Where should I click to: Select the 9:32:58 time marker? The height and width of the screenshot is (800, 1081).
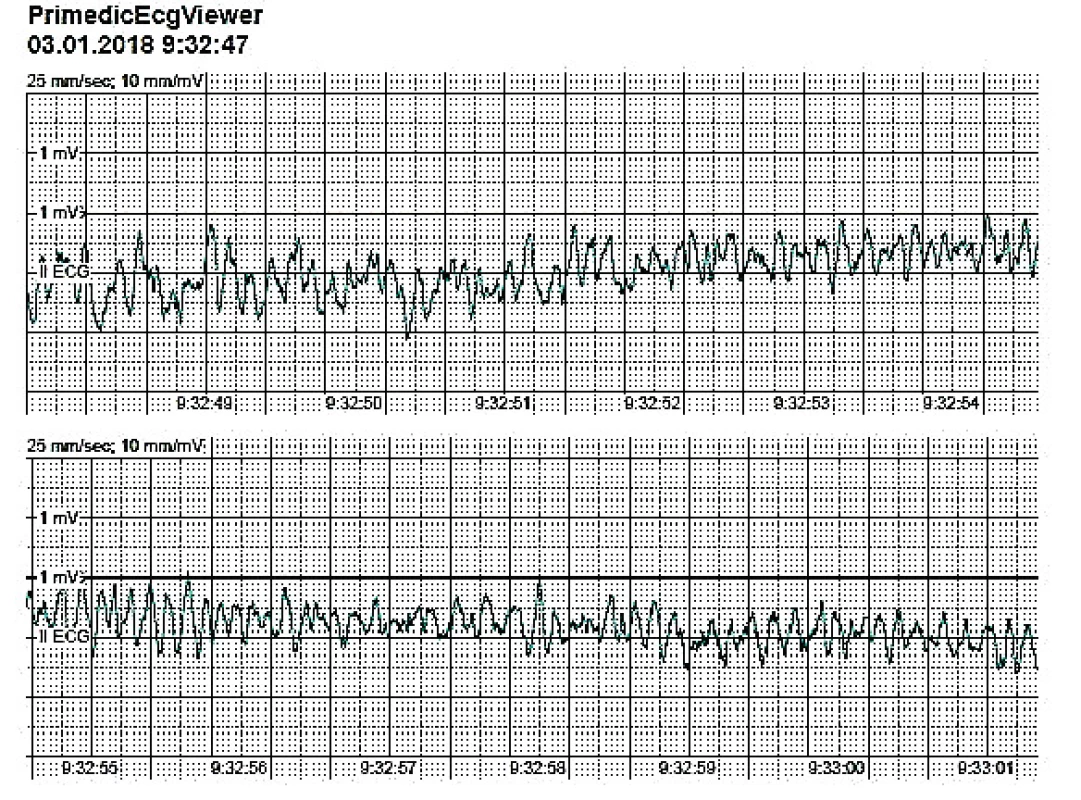click(x=538, y=767)
